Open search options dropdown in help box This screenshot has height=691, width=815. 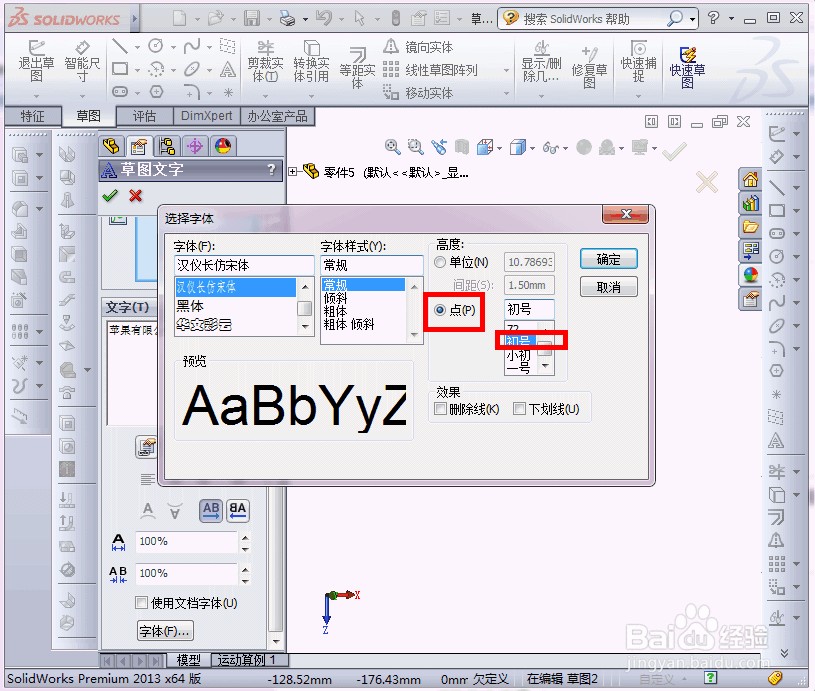tap(692, 19)
